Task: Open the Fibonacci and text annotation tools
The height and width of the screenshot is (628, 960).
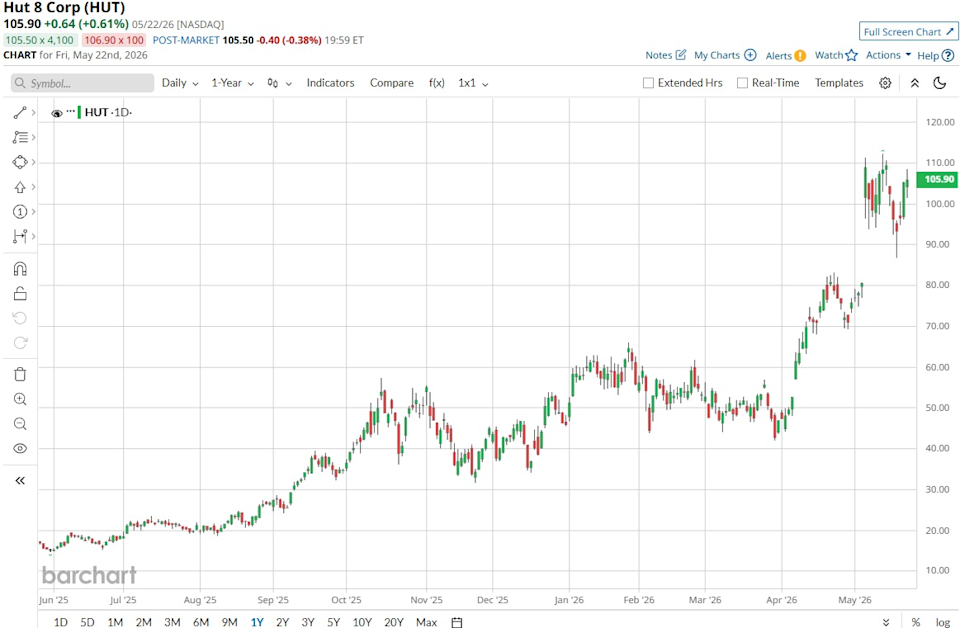Action: click(20, 138)
